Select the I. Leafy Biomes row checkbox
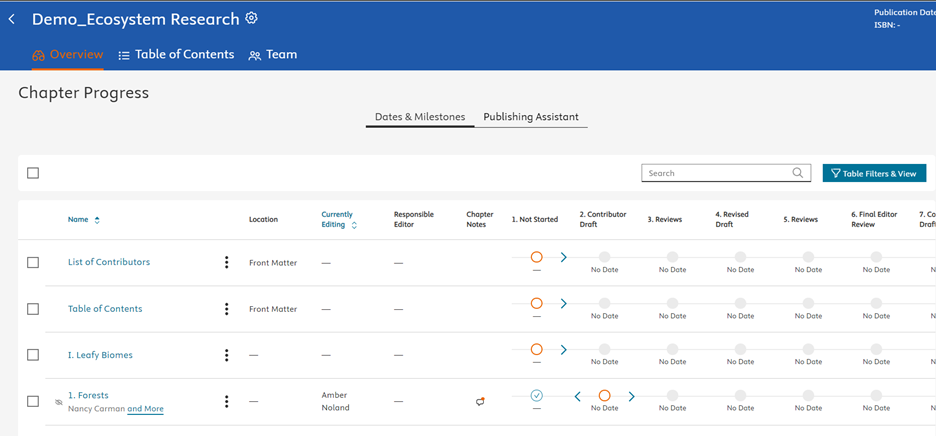 pyautogui.click(x=33, y=355)
